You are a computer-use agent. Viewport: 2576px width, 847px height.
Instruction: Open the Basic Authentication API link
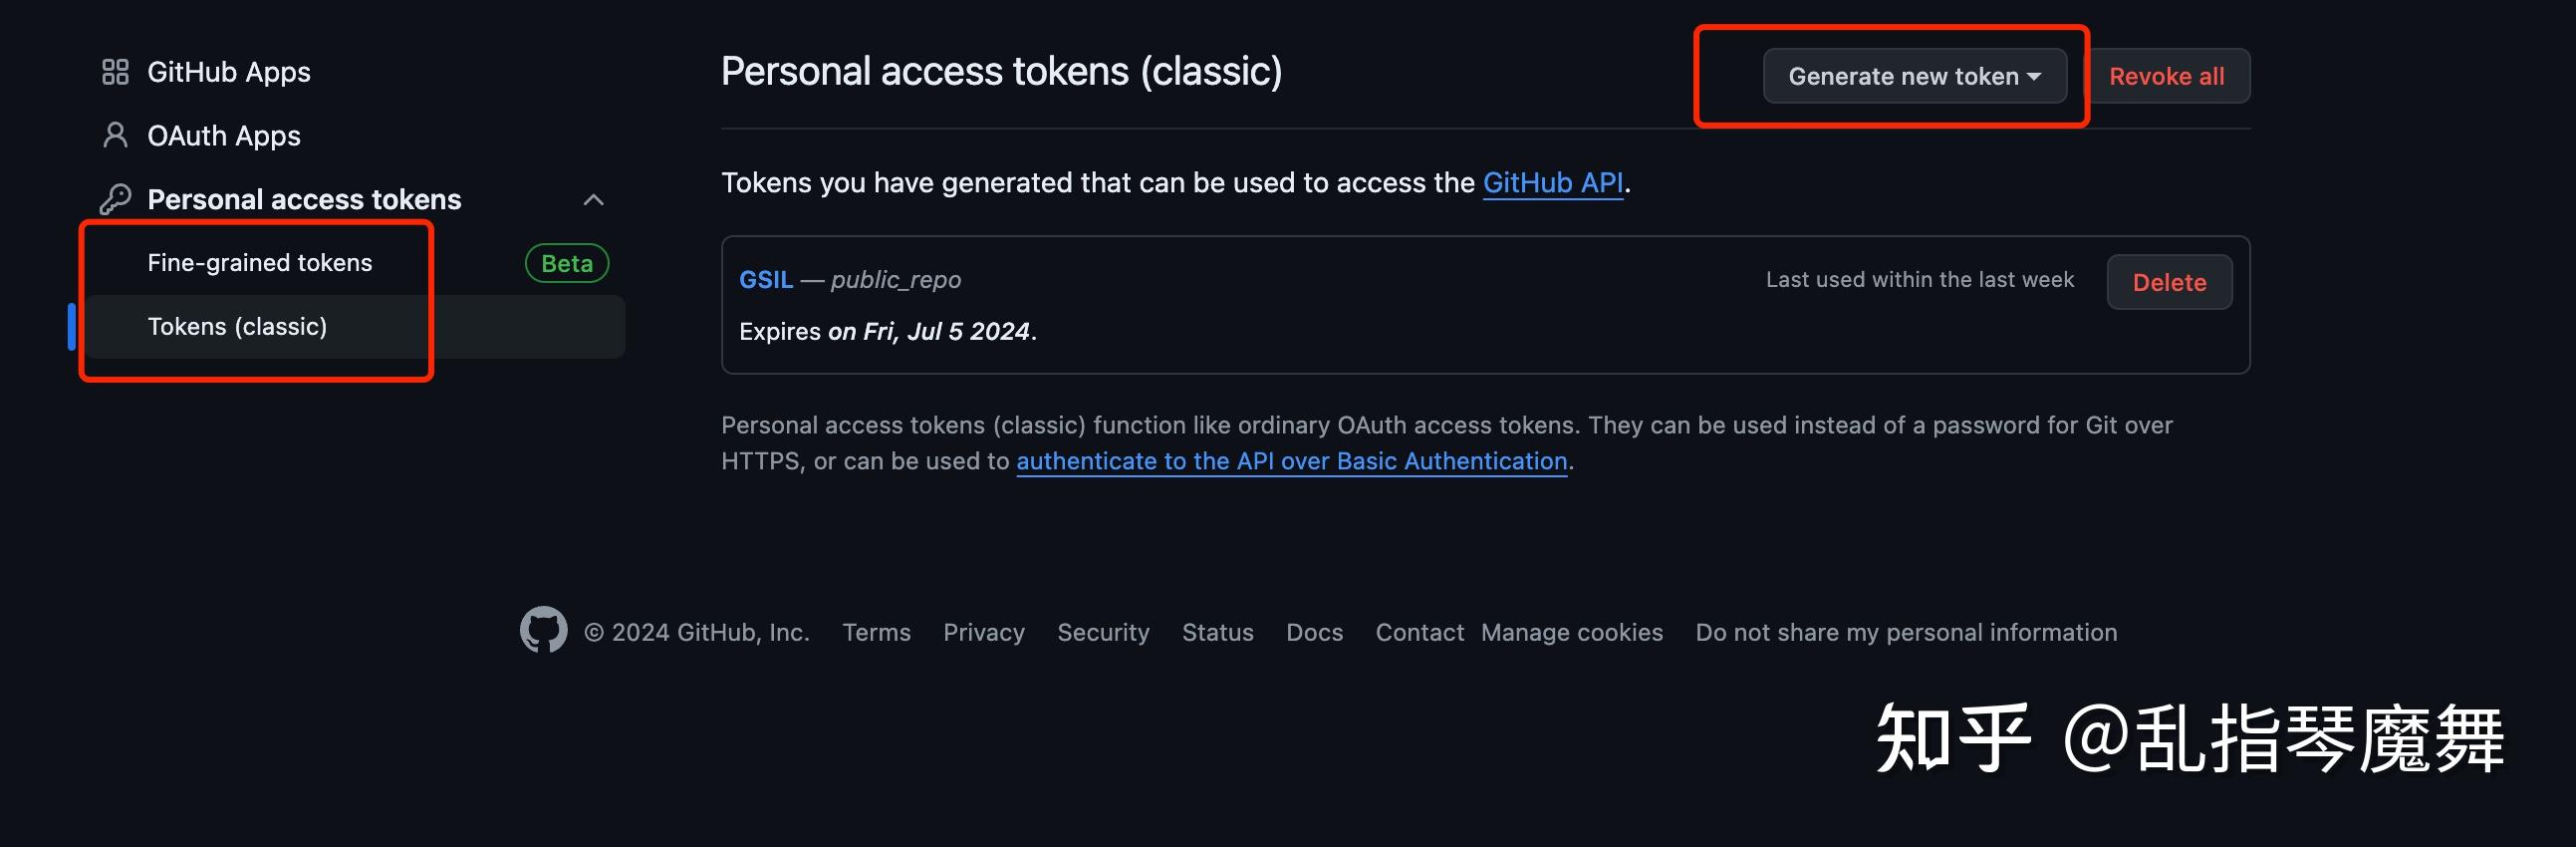tap(1291, 461)
